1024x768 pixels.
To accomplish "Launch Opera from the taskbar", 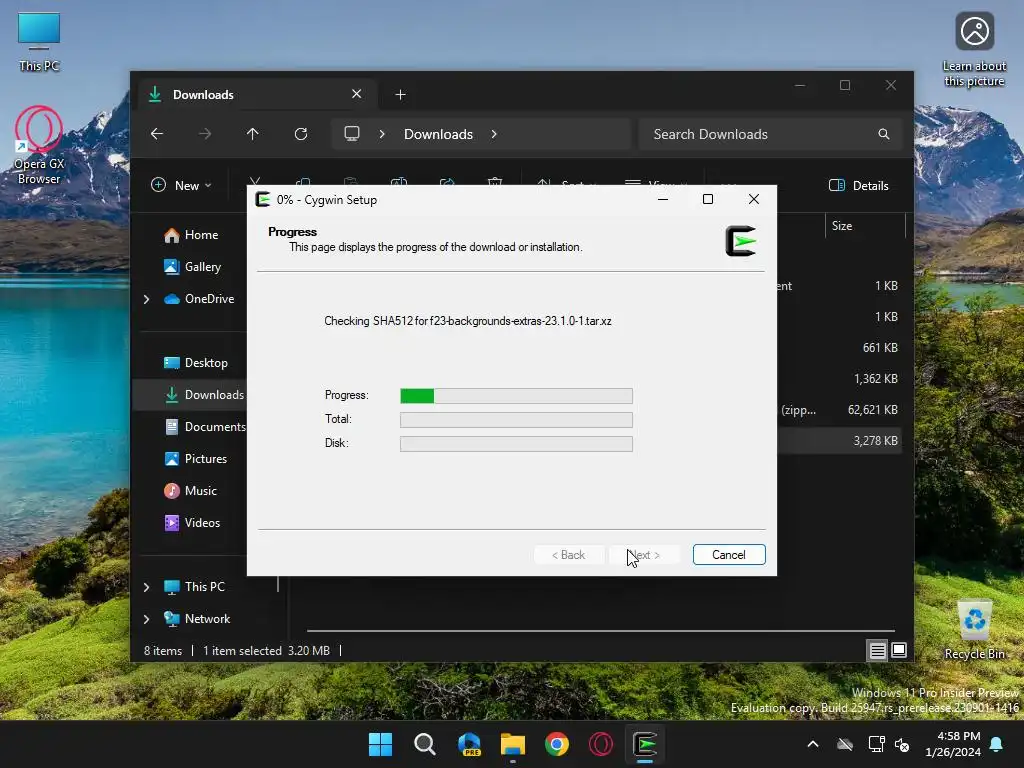I will tap(601, 744).
